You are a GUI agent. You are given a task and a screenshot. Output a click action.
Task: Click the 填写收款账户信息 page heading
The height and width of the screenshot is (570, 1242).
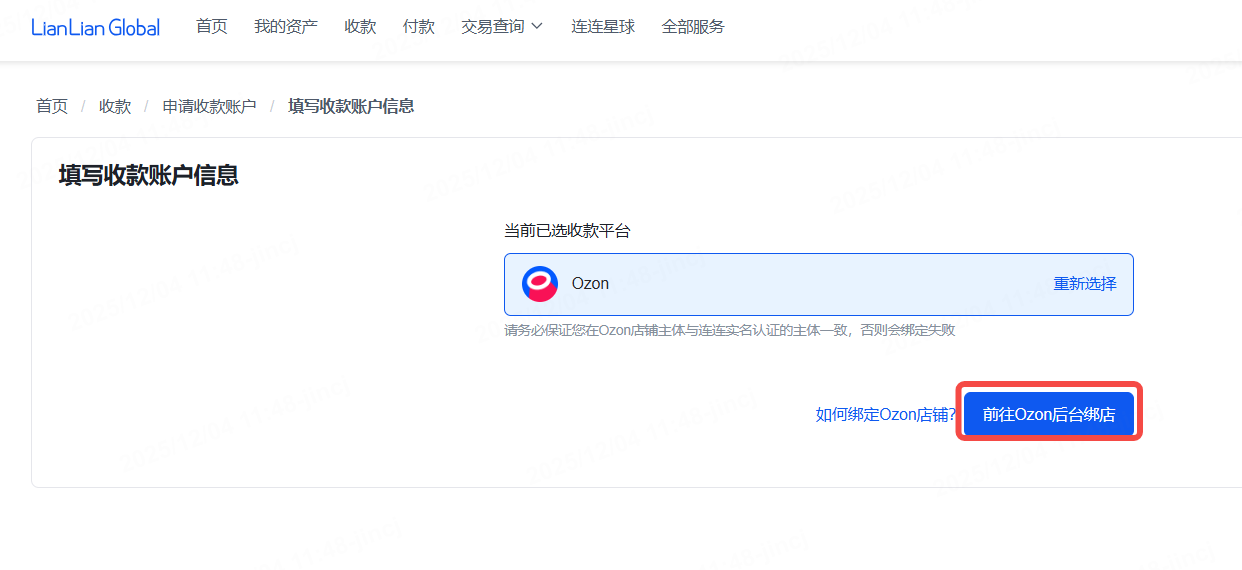(x=148, y=176)
